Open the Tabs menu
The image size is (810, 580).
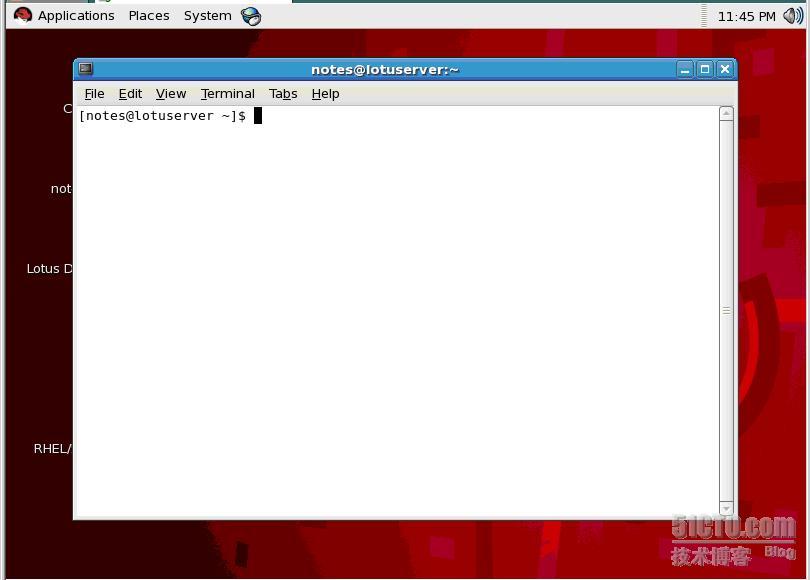tap(283, 94)
